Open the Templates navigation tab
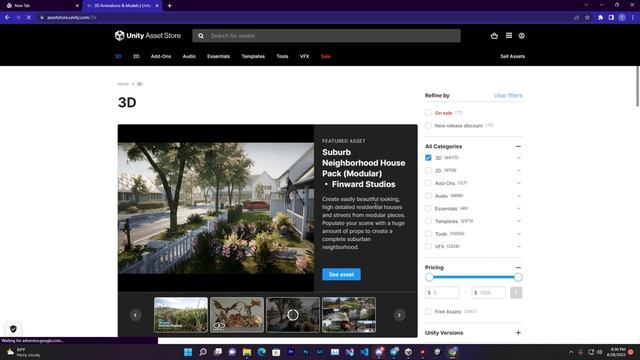 tap(253, 56)
